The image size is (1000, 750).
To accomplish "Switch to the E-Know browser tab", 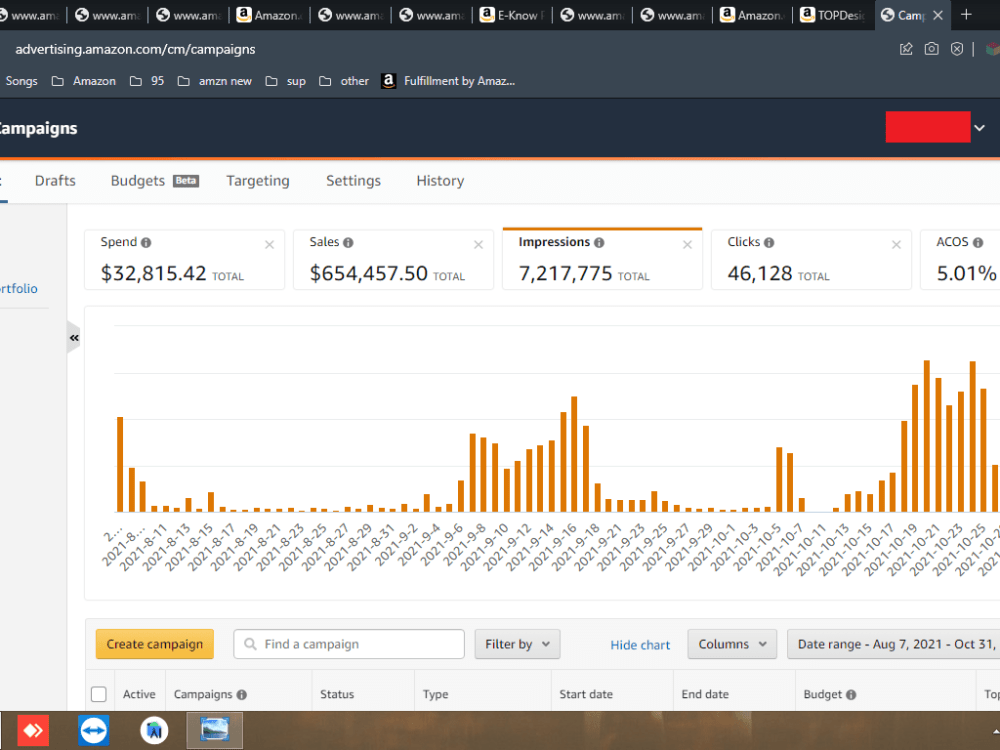I will [511, 15].
